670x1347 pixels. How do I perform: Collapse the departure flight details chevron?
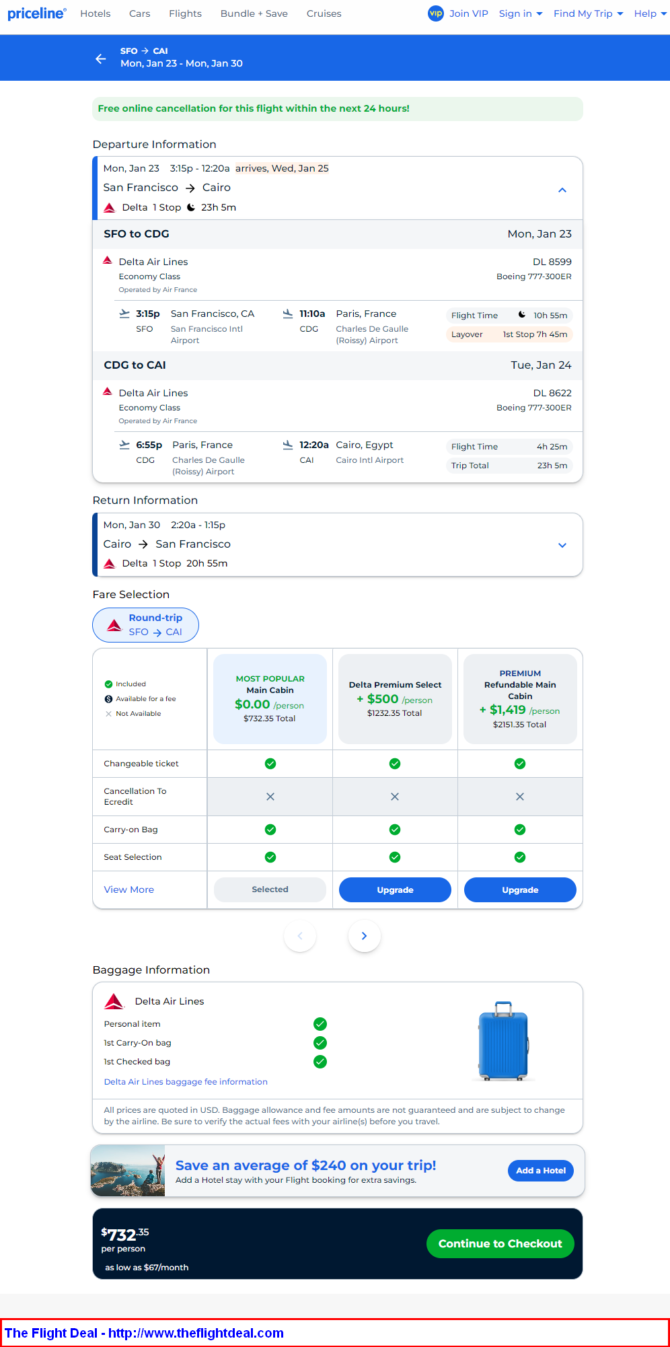(562, 190)
